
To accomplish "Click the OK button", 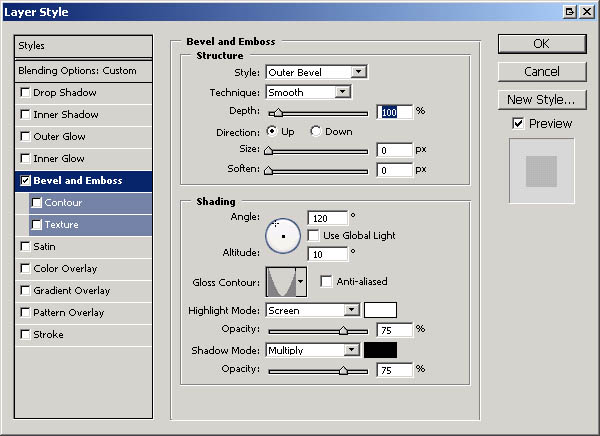I will [541, 44].
